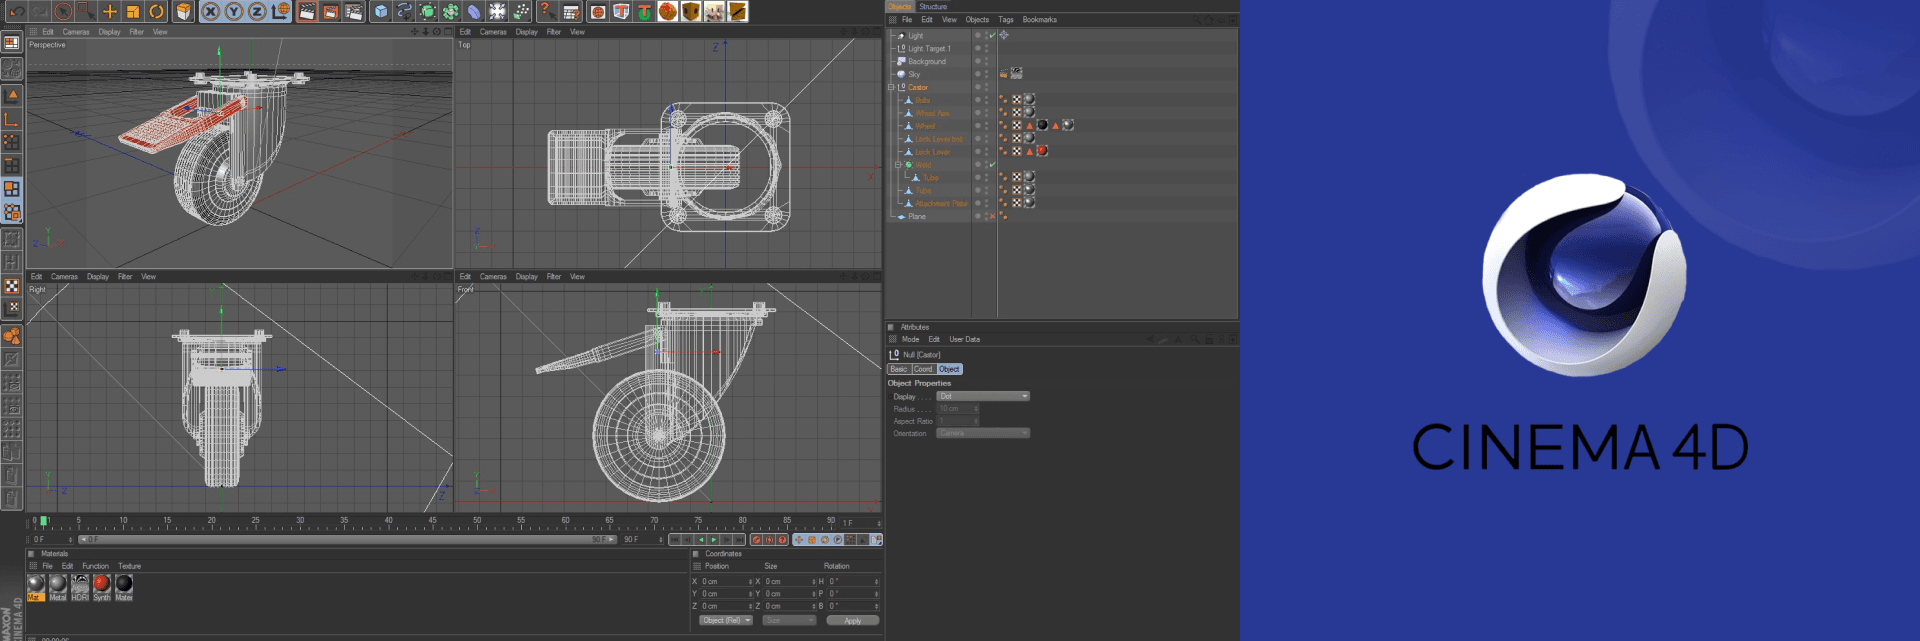Activate the Move tool
Image resolution: width=1920 pixels, height=641 pixels.
(110, 11)
